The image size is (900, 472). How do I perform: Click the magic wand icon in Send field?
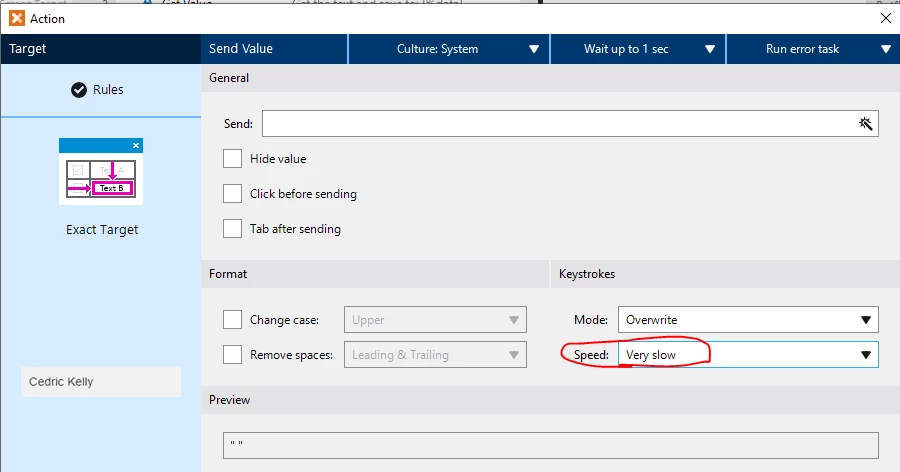tap(865, 123)
